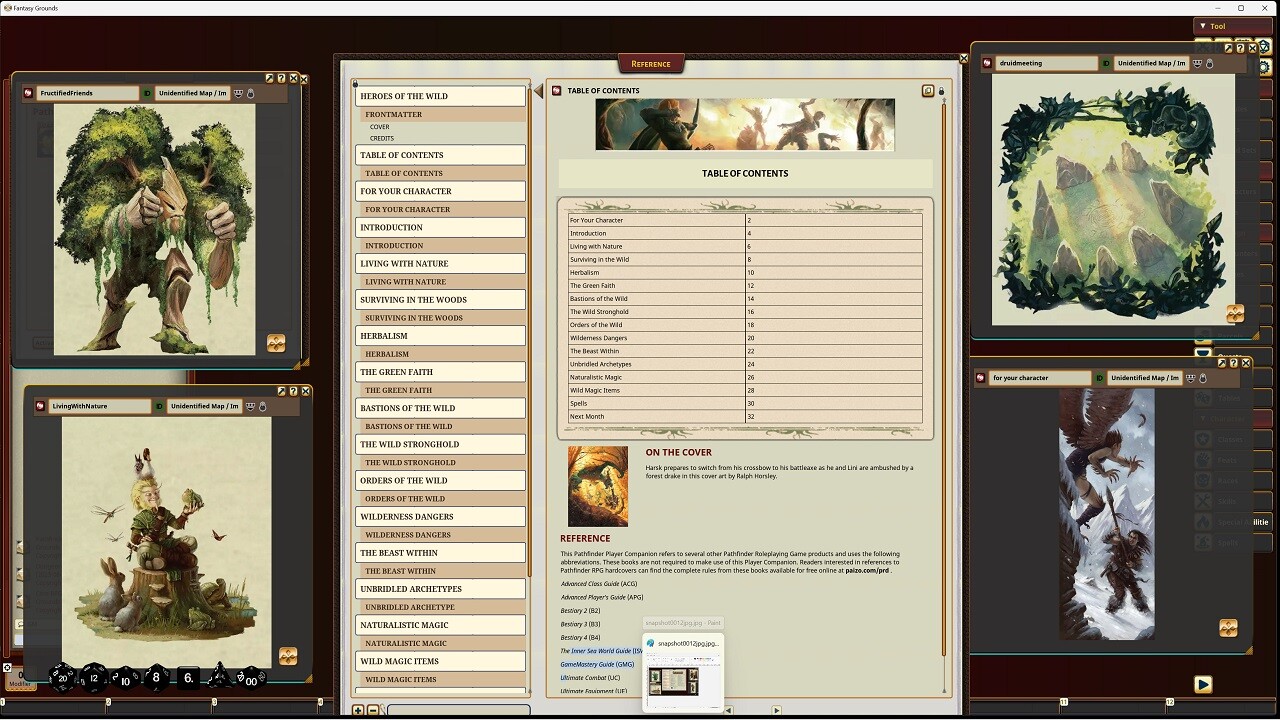Roll the percentile 00 die
This screenshot has width=1280, height=720.
250,681
